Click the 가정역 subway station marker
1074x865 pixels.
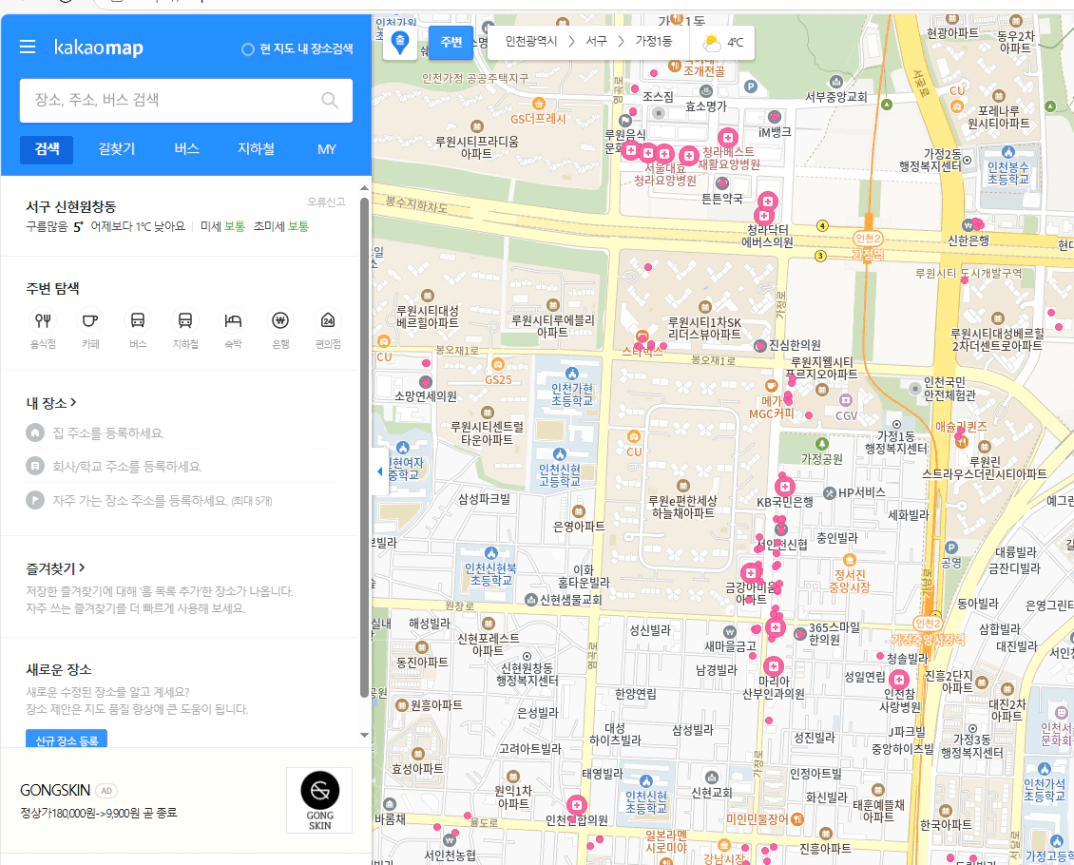(868, 238)
